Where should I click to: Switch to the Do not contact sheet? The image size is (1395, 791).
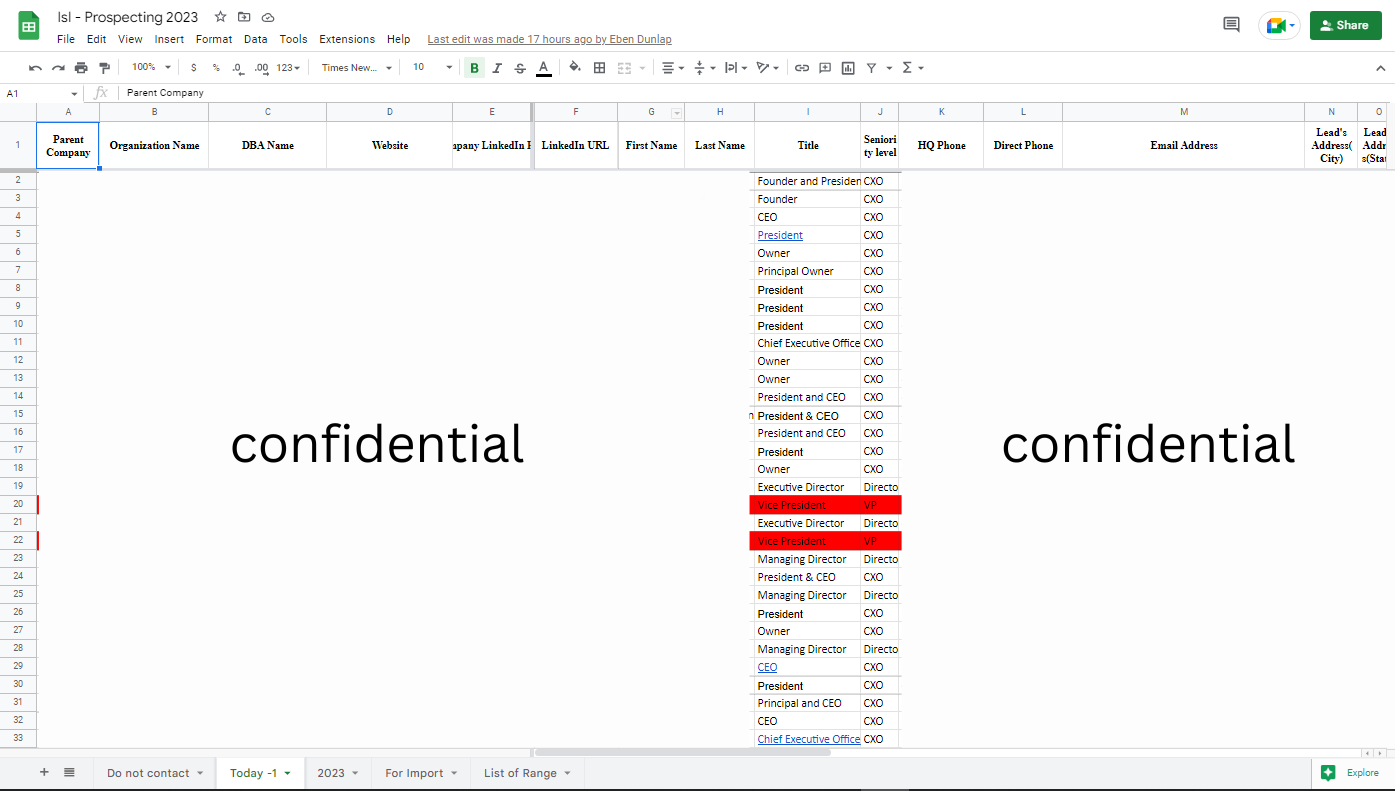click(x=154, y=773)
